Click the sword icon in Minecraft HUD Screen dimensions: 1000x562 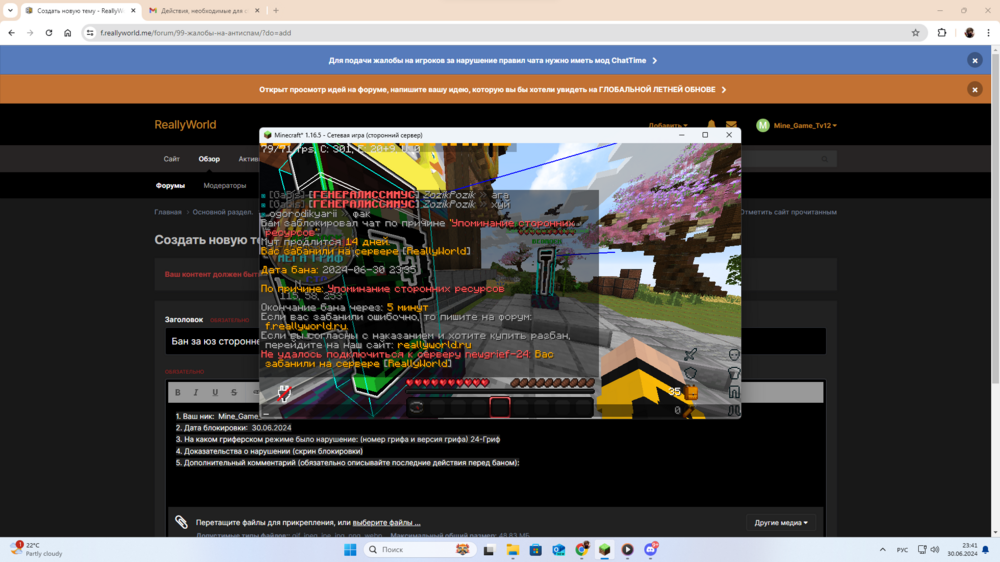pyautogui.click(x=690, y=354)
